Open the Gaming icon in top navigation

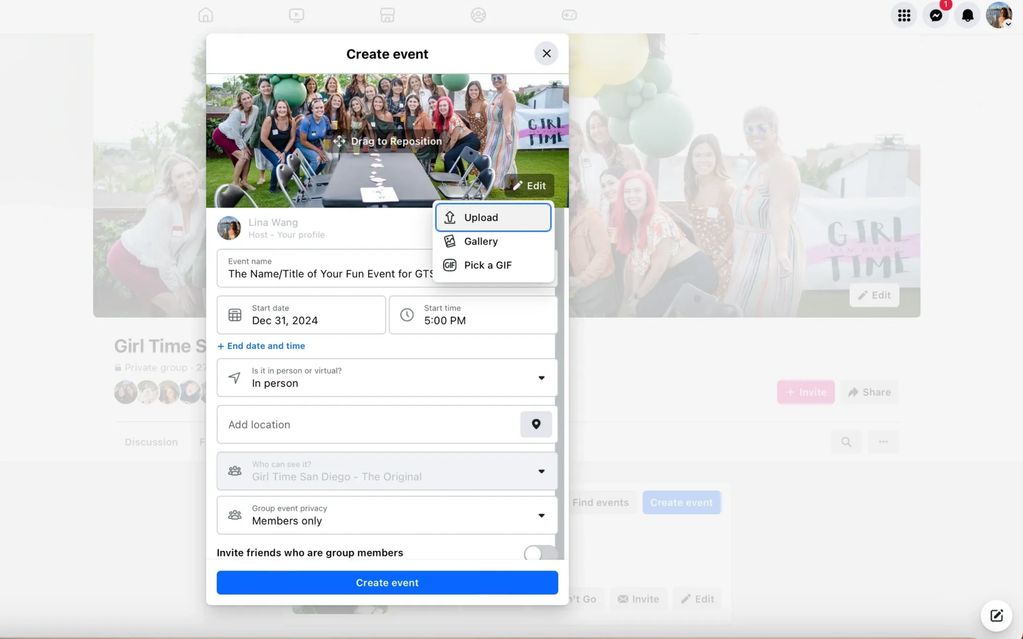point(569,15)
